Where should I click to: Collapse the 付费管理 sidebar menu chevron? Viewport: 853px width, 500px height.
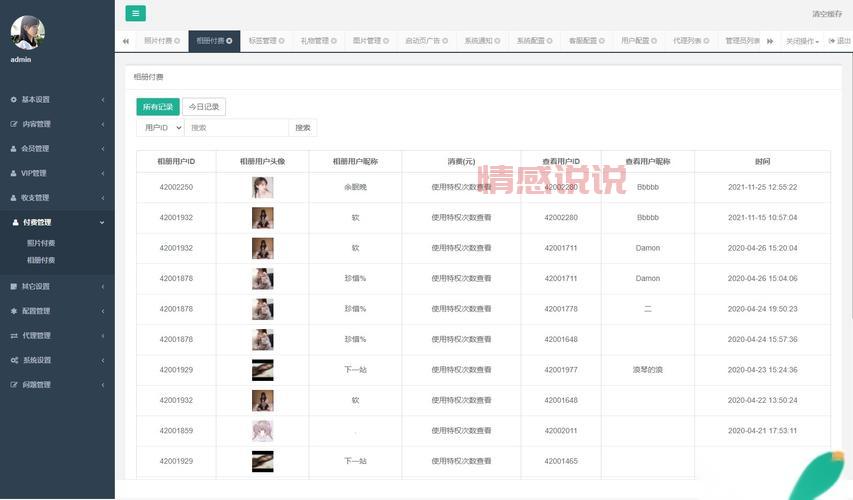point(102,223)
